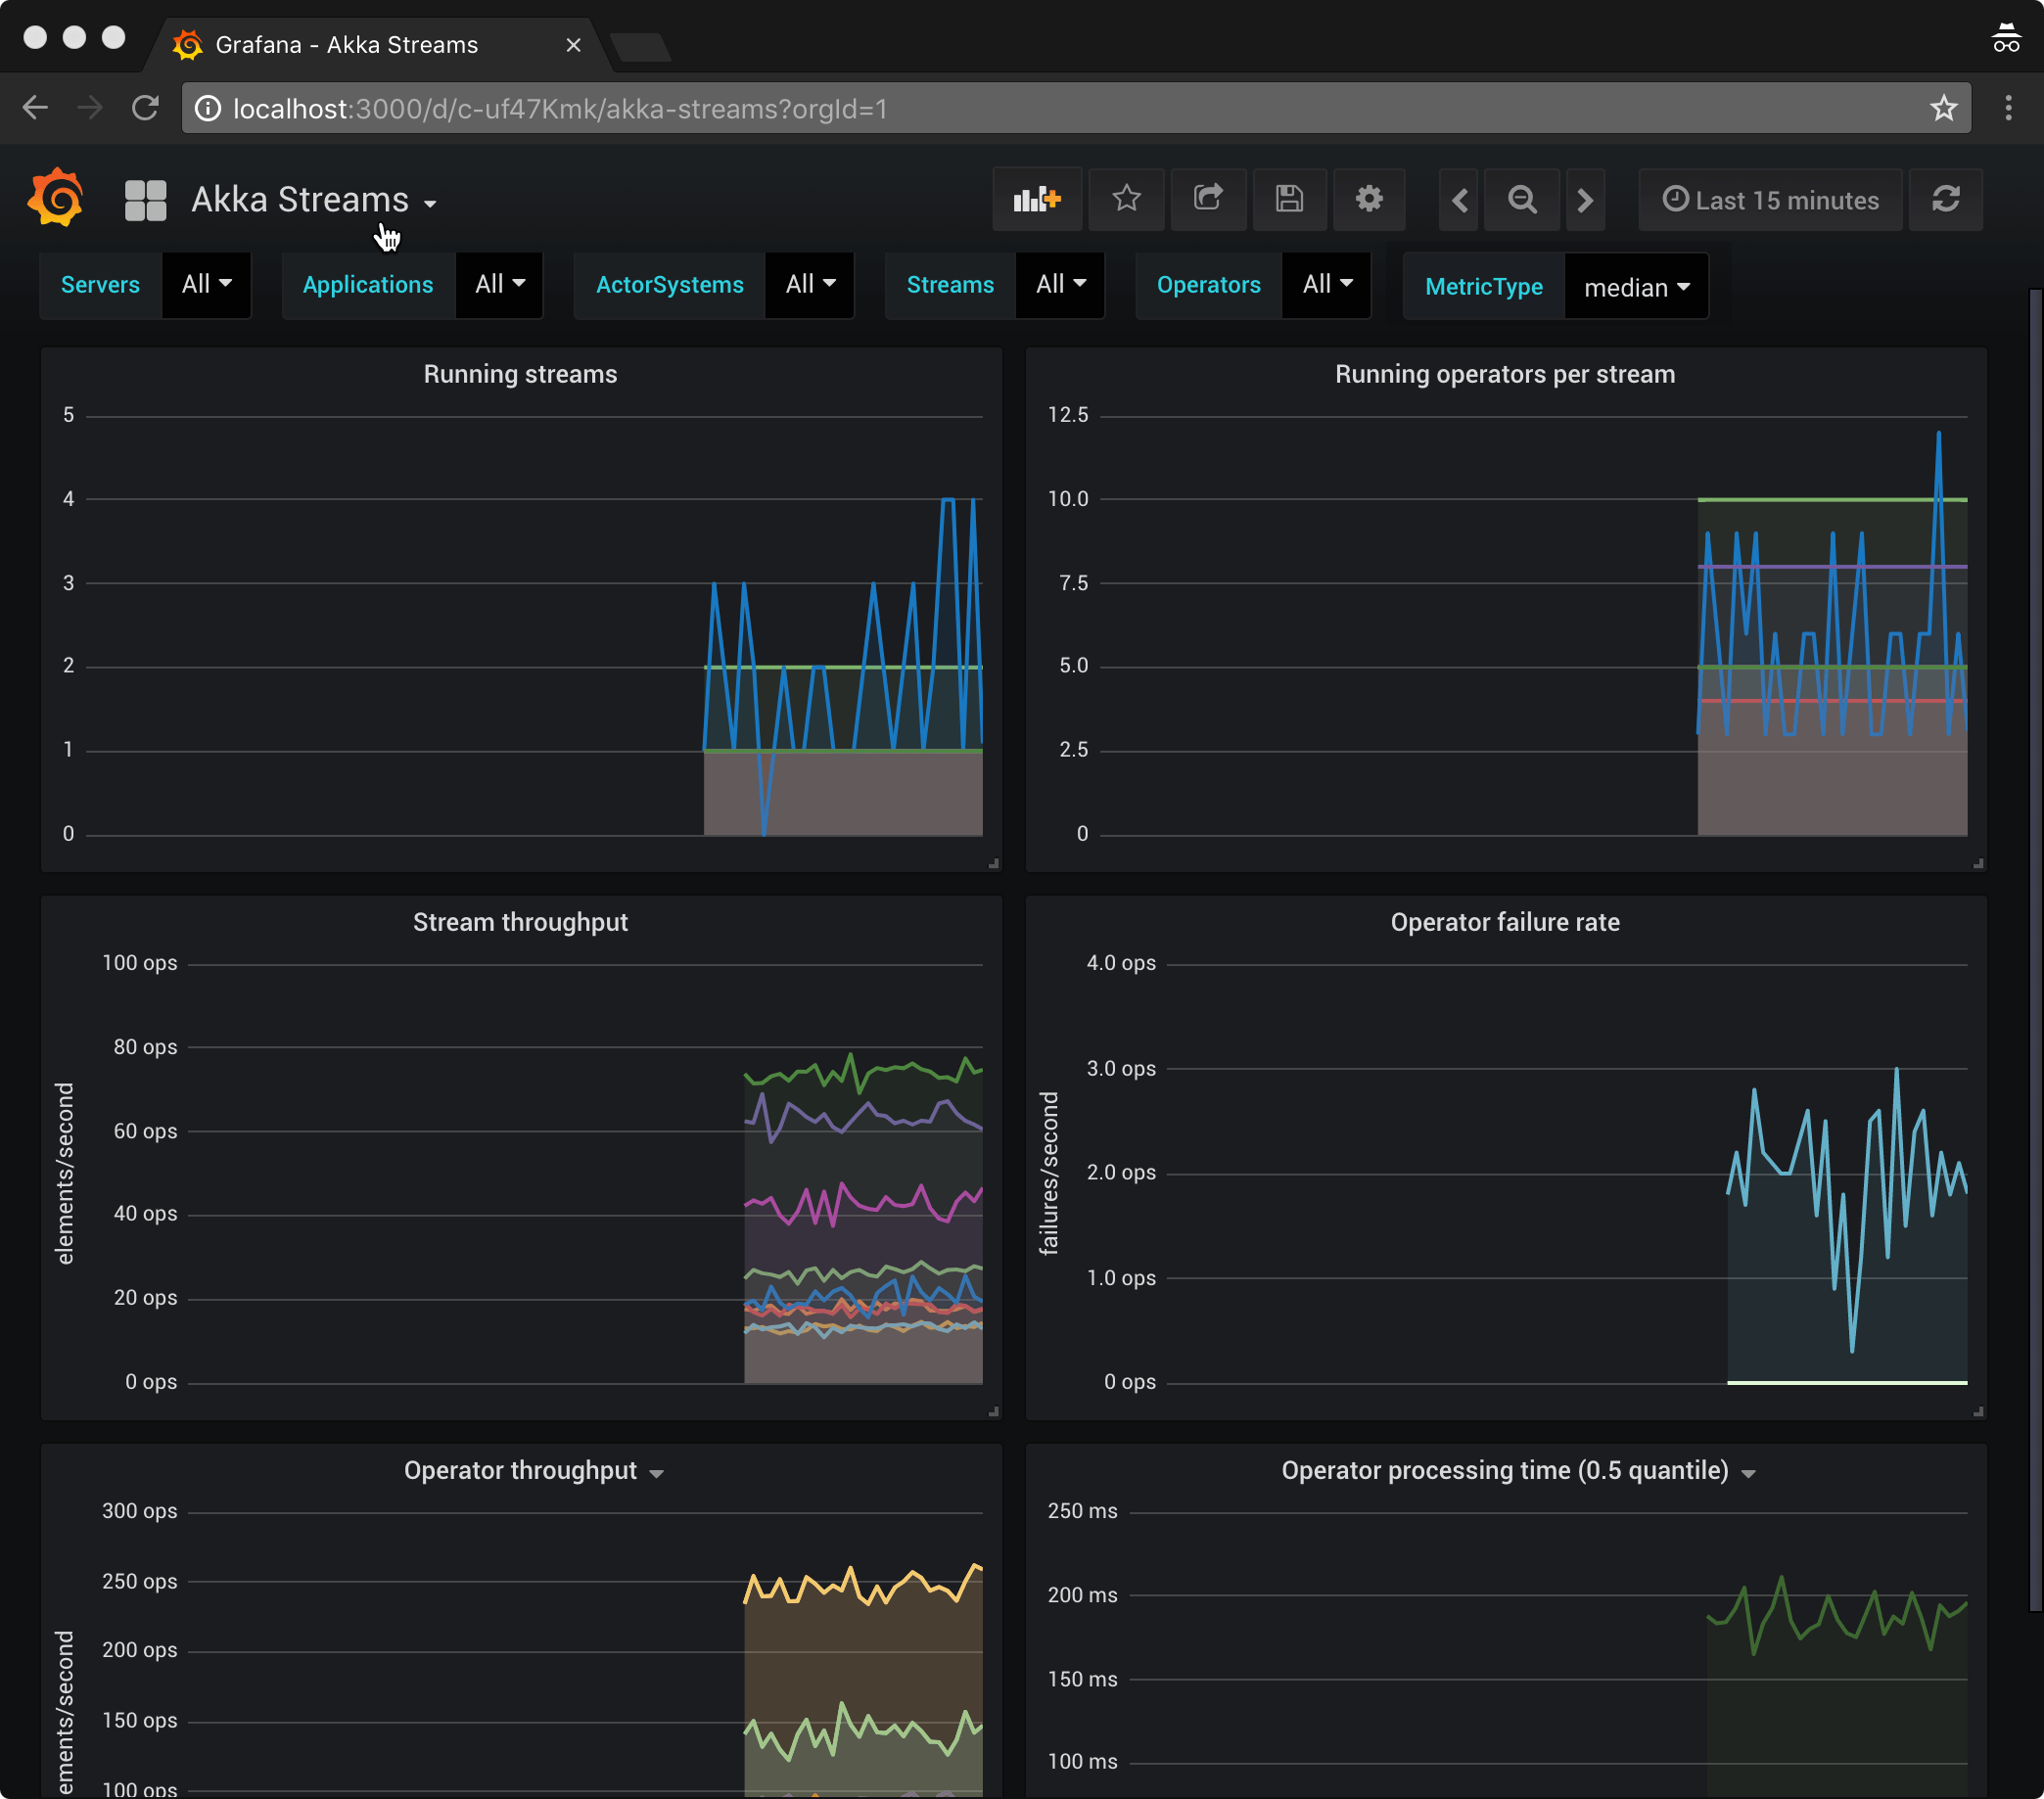Click the Share dashboard icon
This screenshot has height=1799, width=2044.
[x=1208, y=199]
